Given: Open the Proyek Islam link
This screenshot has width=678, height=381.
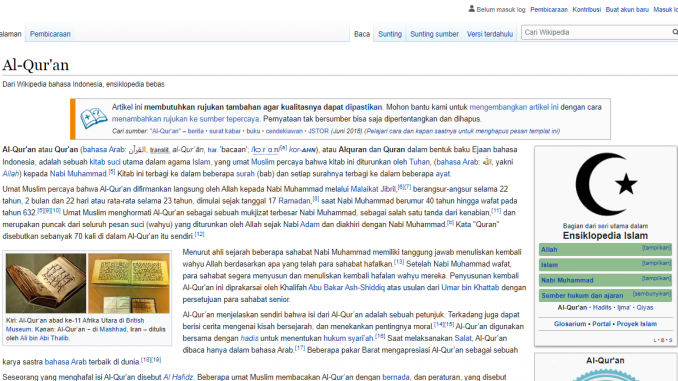Looking at the screenshot, I should click(636, 323).
